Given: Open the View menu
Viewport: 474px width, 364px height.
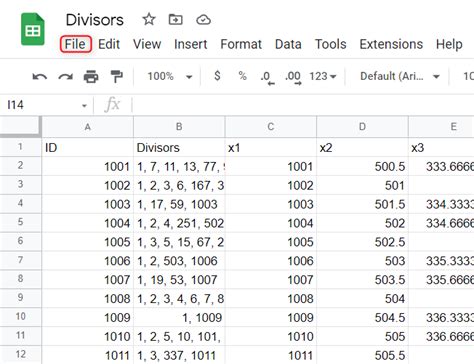Looking at the screenshot, I should point(147,44).
